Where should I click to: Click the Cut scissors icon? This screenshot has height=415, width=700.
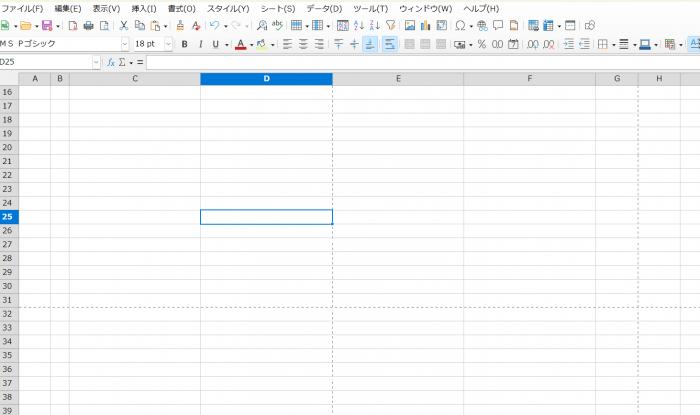click(x=124, y=25)
